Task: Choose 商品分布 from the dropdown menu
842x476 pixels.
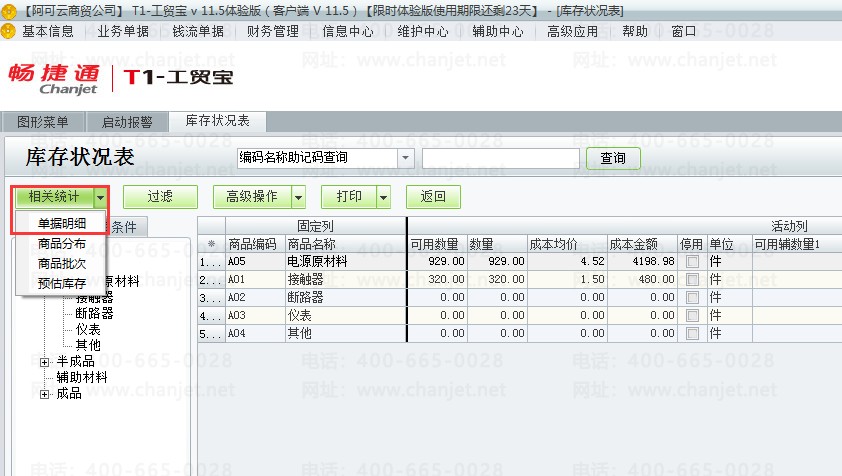Action: coord(61,243)
